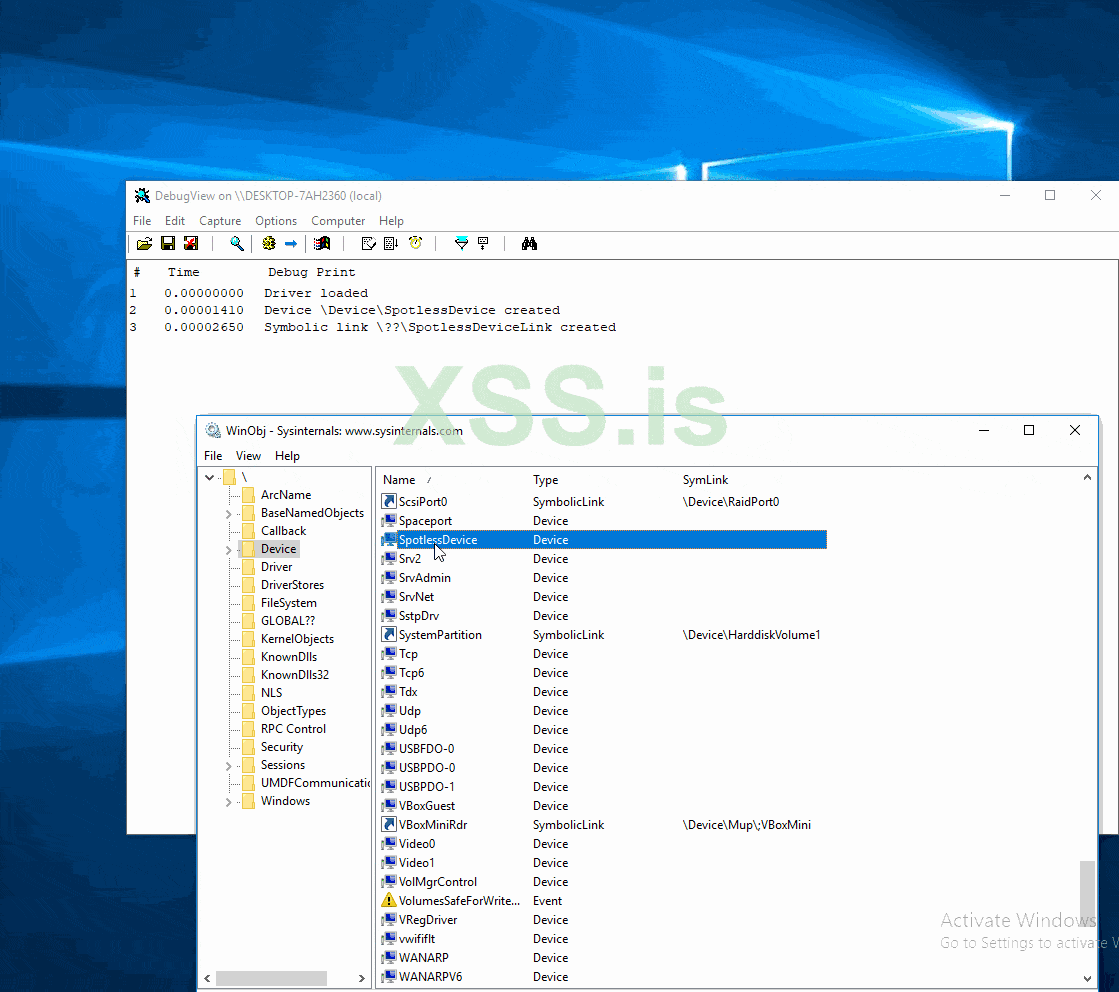This screenshot has height=992, width=1119.
Task: Toggle the Capture magnifying glass icon
Action: 236,244
